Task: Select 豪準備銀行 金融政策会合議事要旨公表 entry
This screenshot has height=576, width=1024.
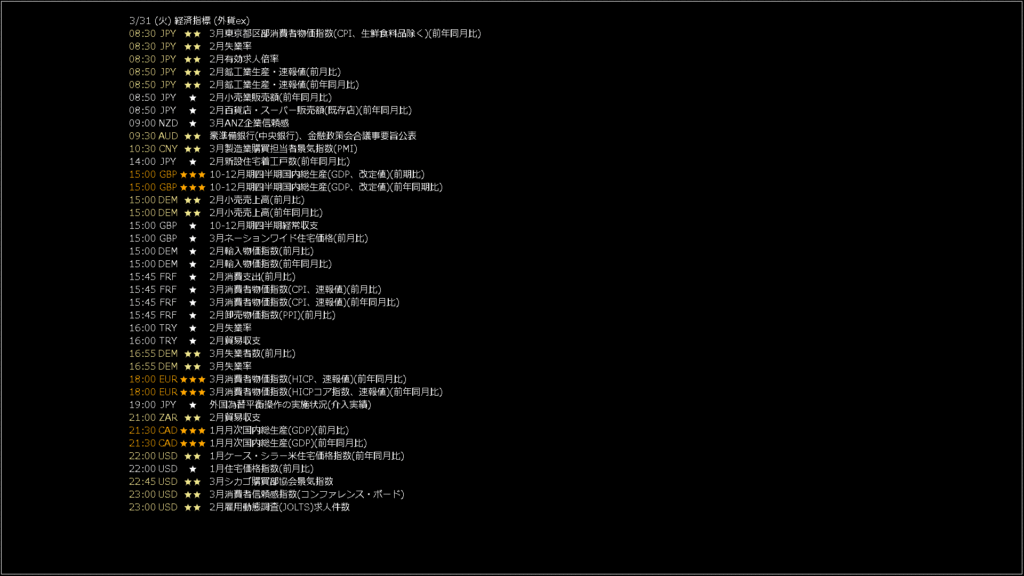Action: [313, 136]
